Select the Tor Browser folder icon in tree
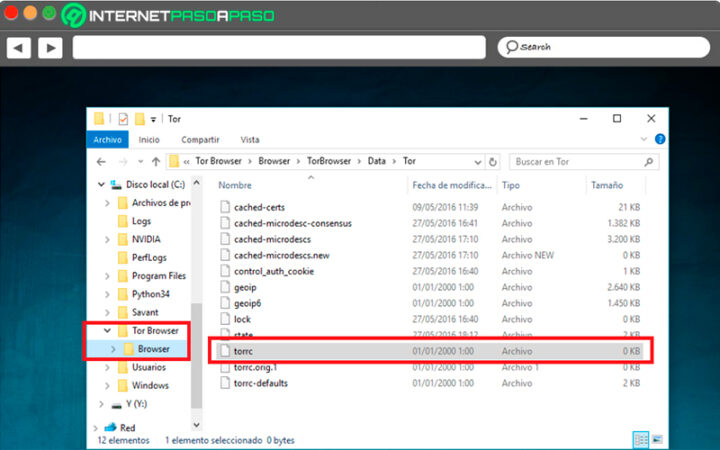The image size is (720, 450). [x=123, y=331]
